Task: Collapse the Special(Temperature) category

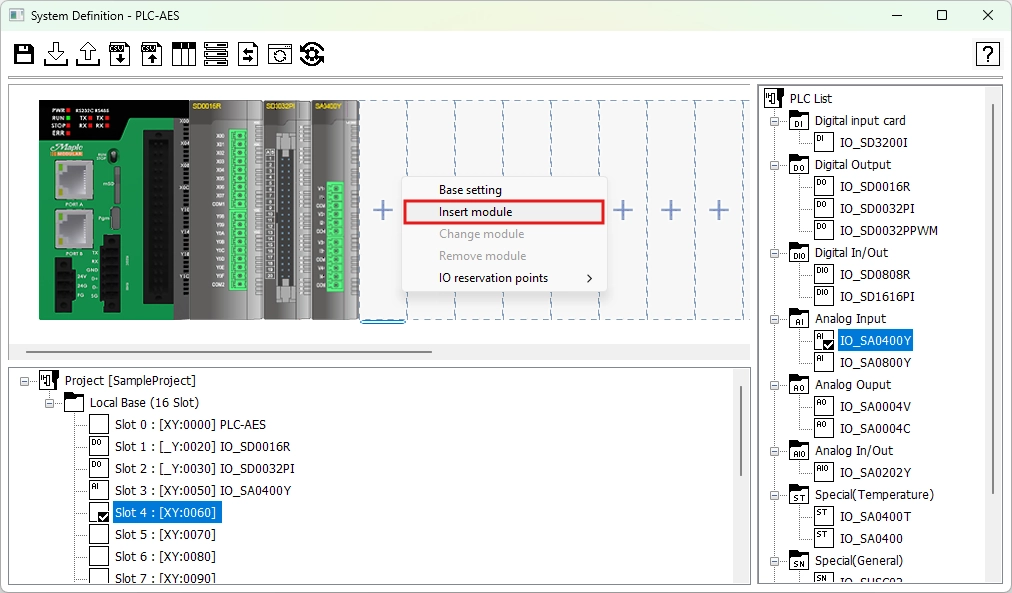Action: pos(774,496)
